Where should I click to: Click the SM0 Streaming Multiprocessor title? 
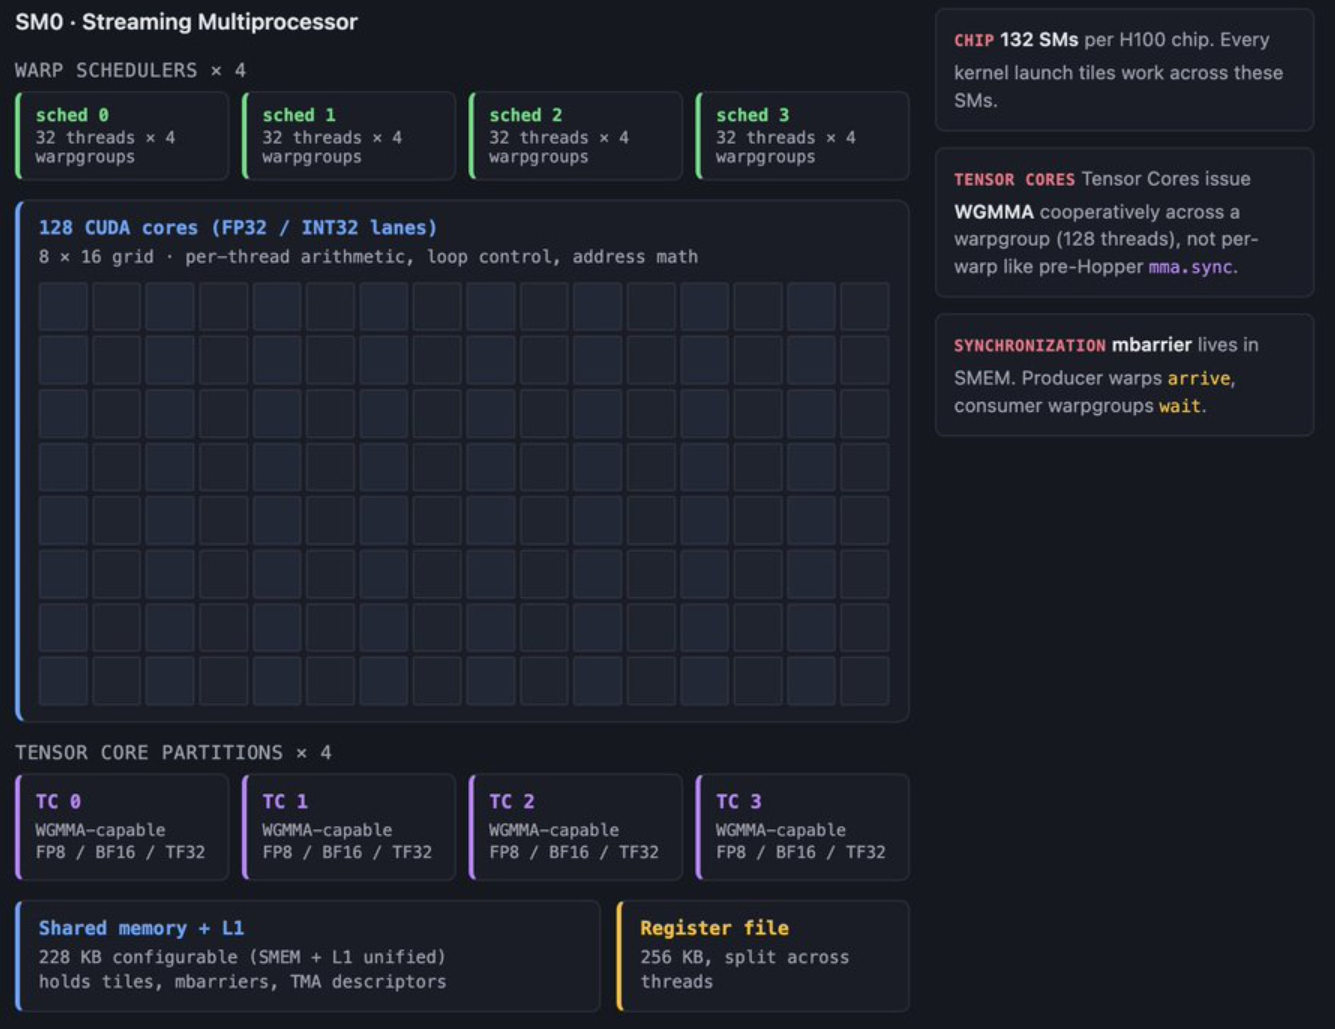[x=186, y=22]
